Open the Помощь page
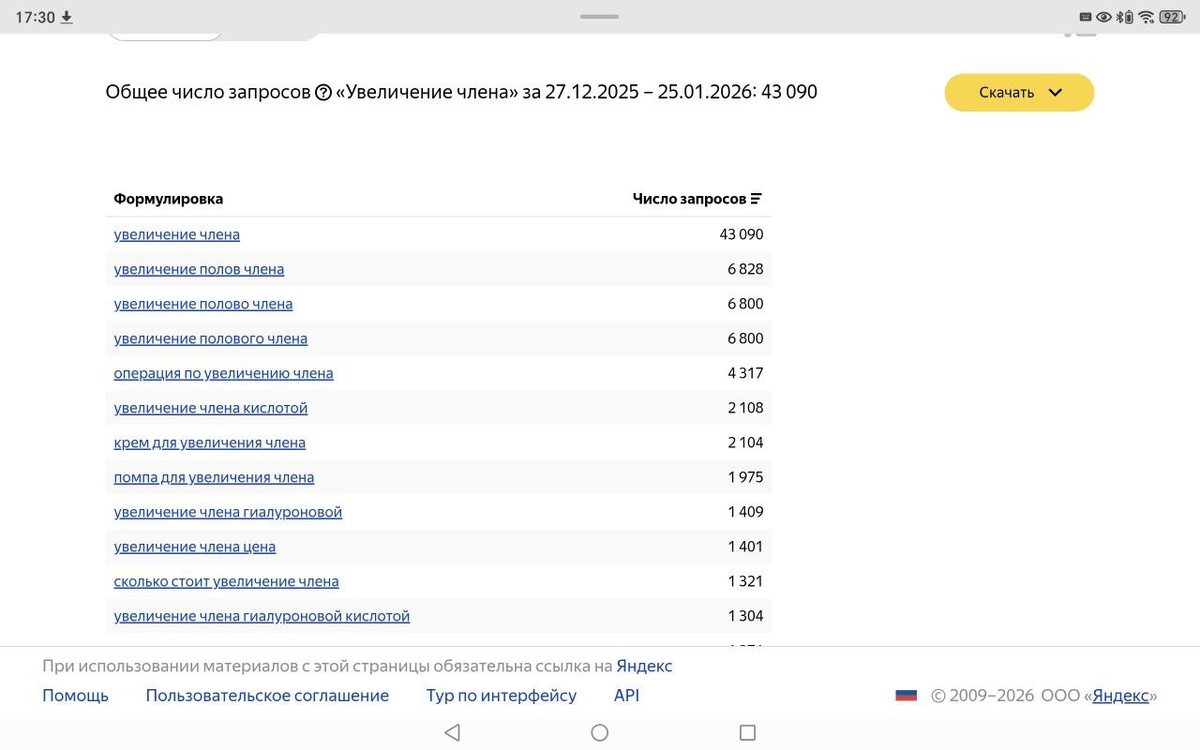Viewport: 1200px width, 750px height. click(74, 695)
